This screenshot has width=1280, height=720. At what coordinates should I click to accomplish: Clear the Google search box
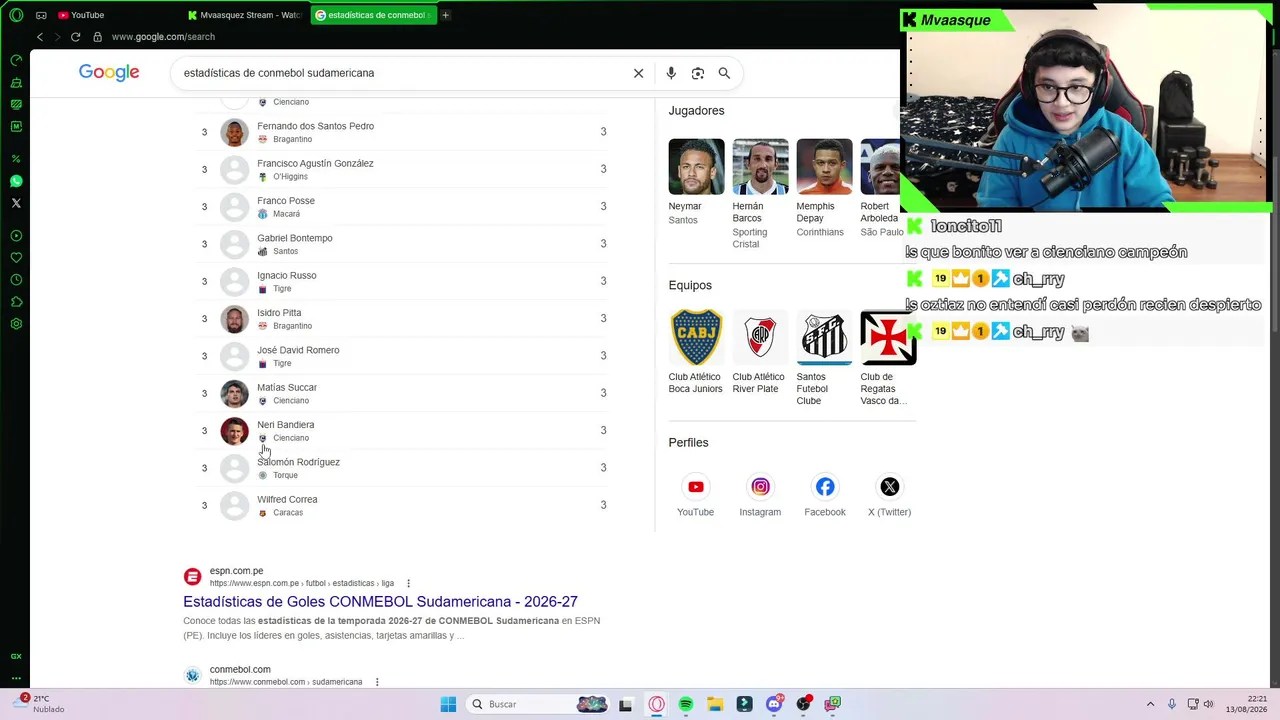click(639, 73)
